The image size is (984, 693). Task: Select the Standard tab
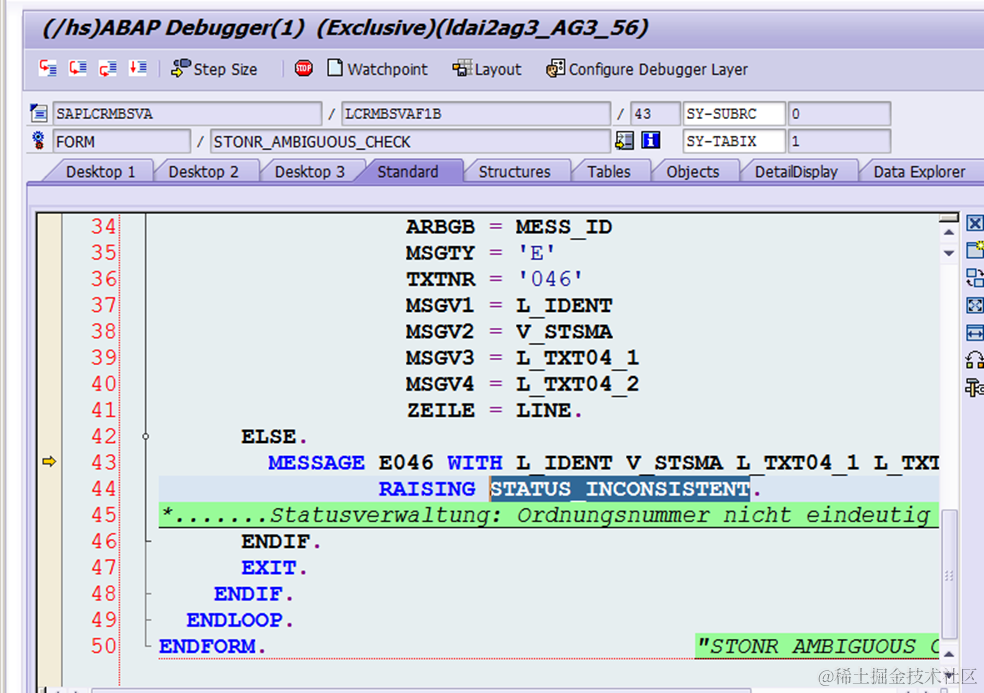(x=408, y=172)
